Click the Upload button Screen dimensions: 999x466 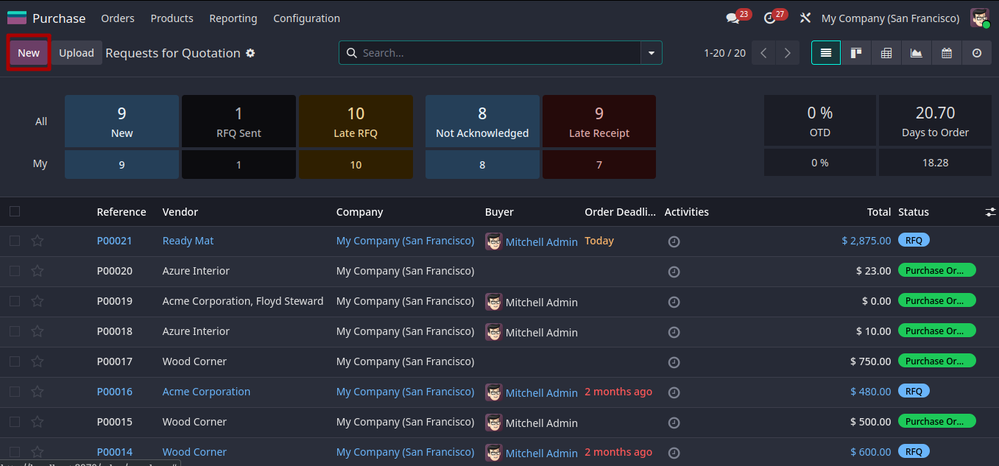pyautogui.click(x=76, y=53)
